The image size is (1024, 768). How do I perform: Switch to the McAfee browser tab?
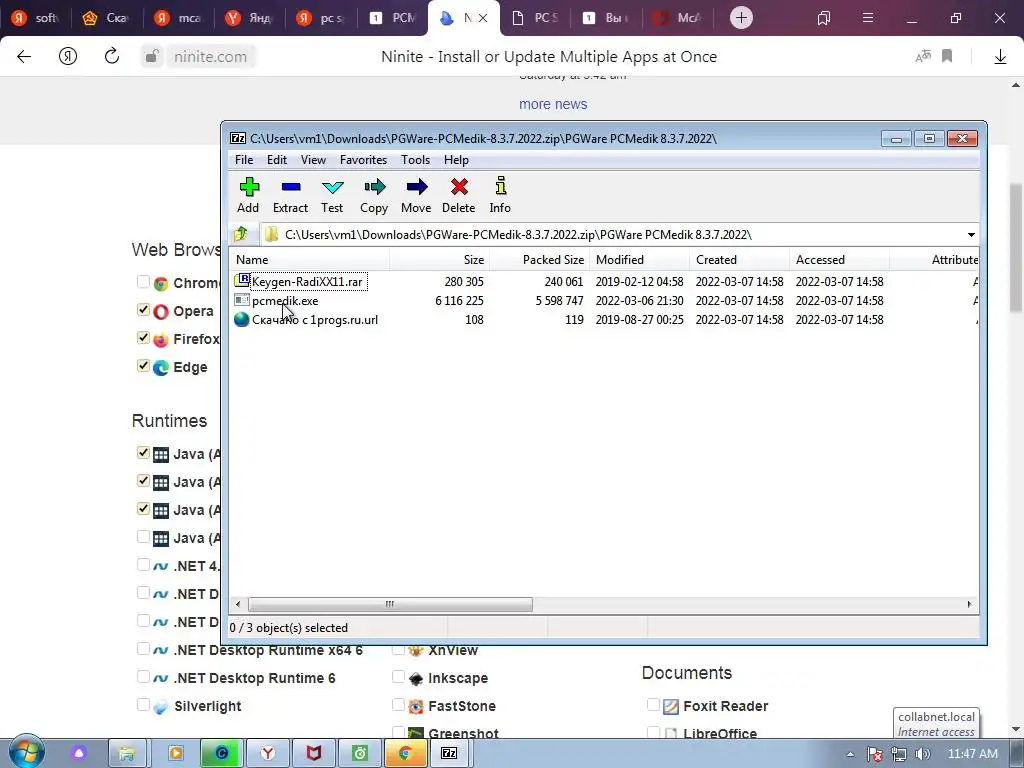click(x=678, y=18)
